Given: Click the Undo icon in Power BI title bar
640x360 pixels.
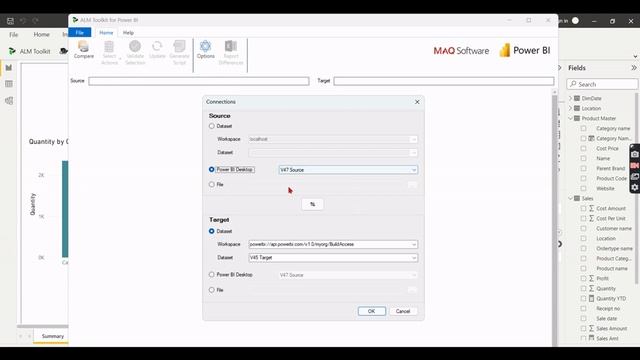Looking at the screenshot, I should coord(23,20).
